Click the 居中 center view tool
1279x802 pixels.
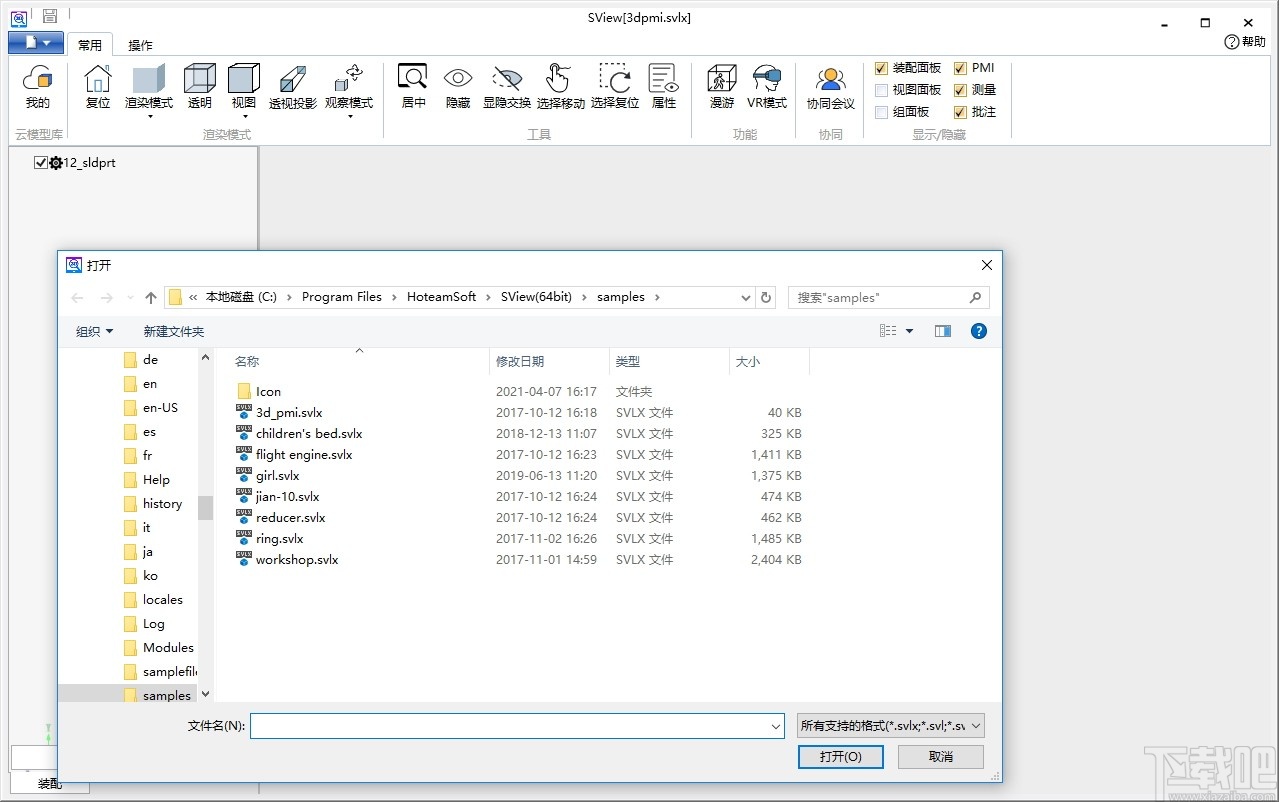point(413,86)
